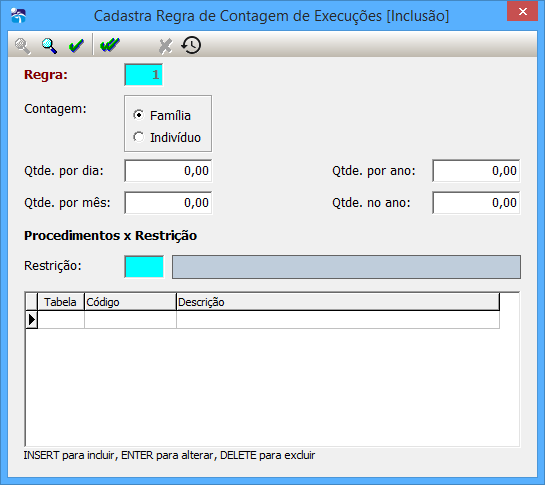Image resolution: width=545 pixels, height=485 pixels.
Task: Click the application logo in title bar
Action: 18,16
